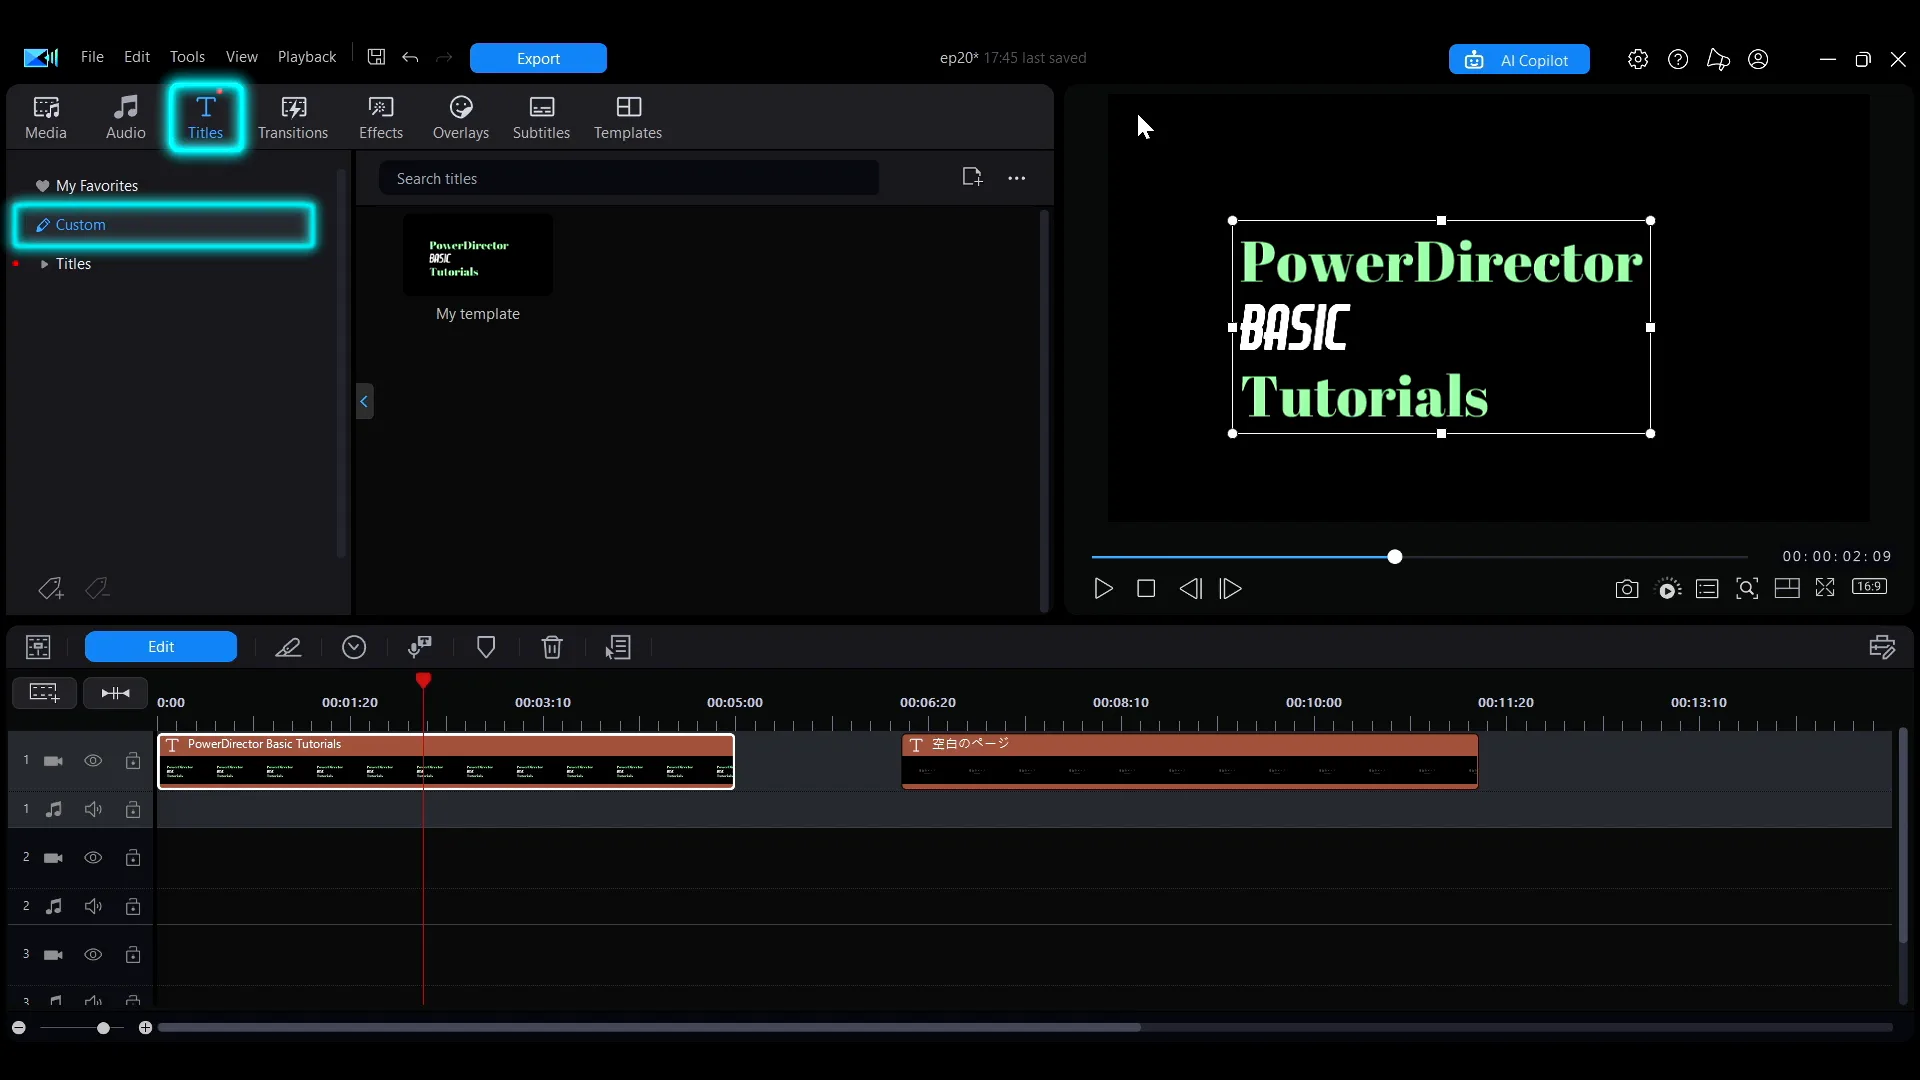Screen dimensions: 1920x1080
Task: Open the timeline pen designer tool
Action: point(288,647)
